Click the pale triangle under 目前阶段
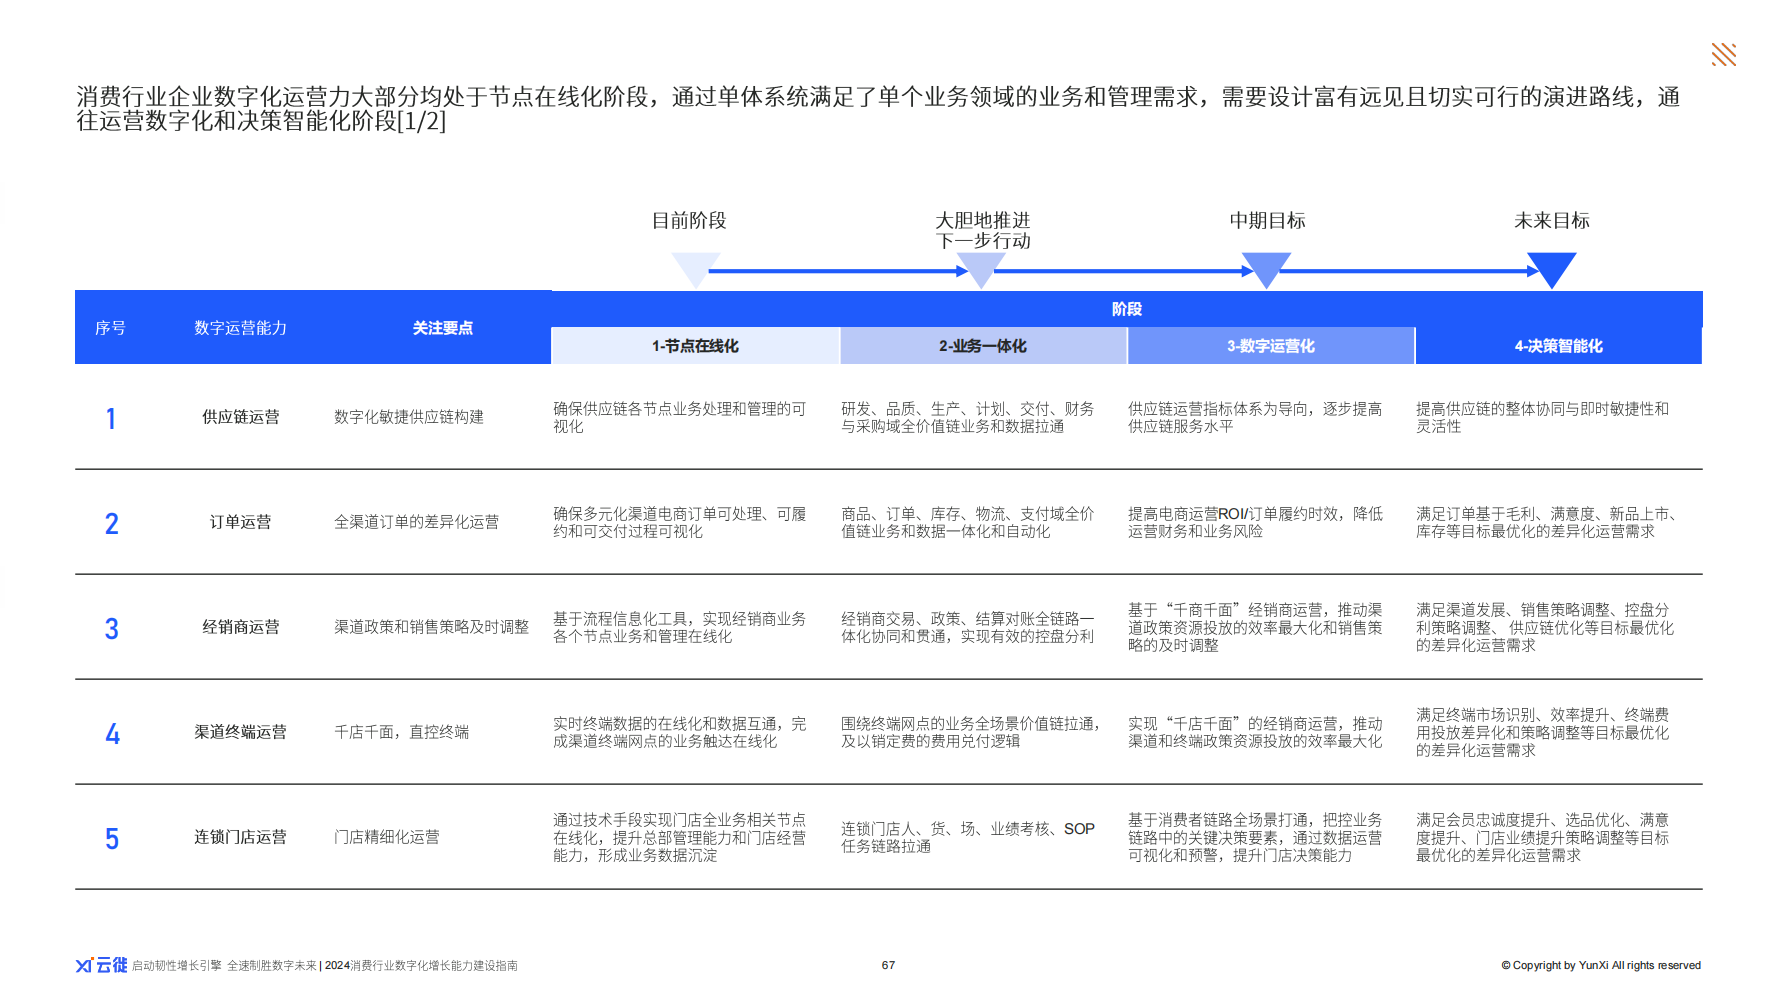This screenshot has height=1000, width=1778. [695, 268]
